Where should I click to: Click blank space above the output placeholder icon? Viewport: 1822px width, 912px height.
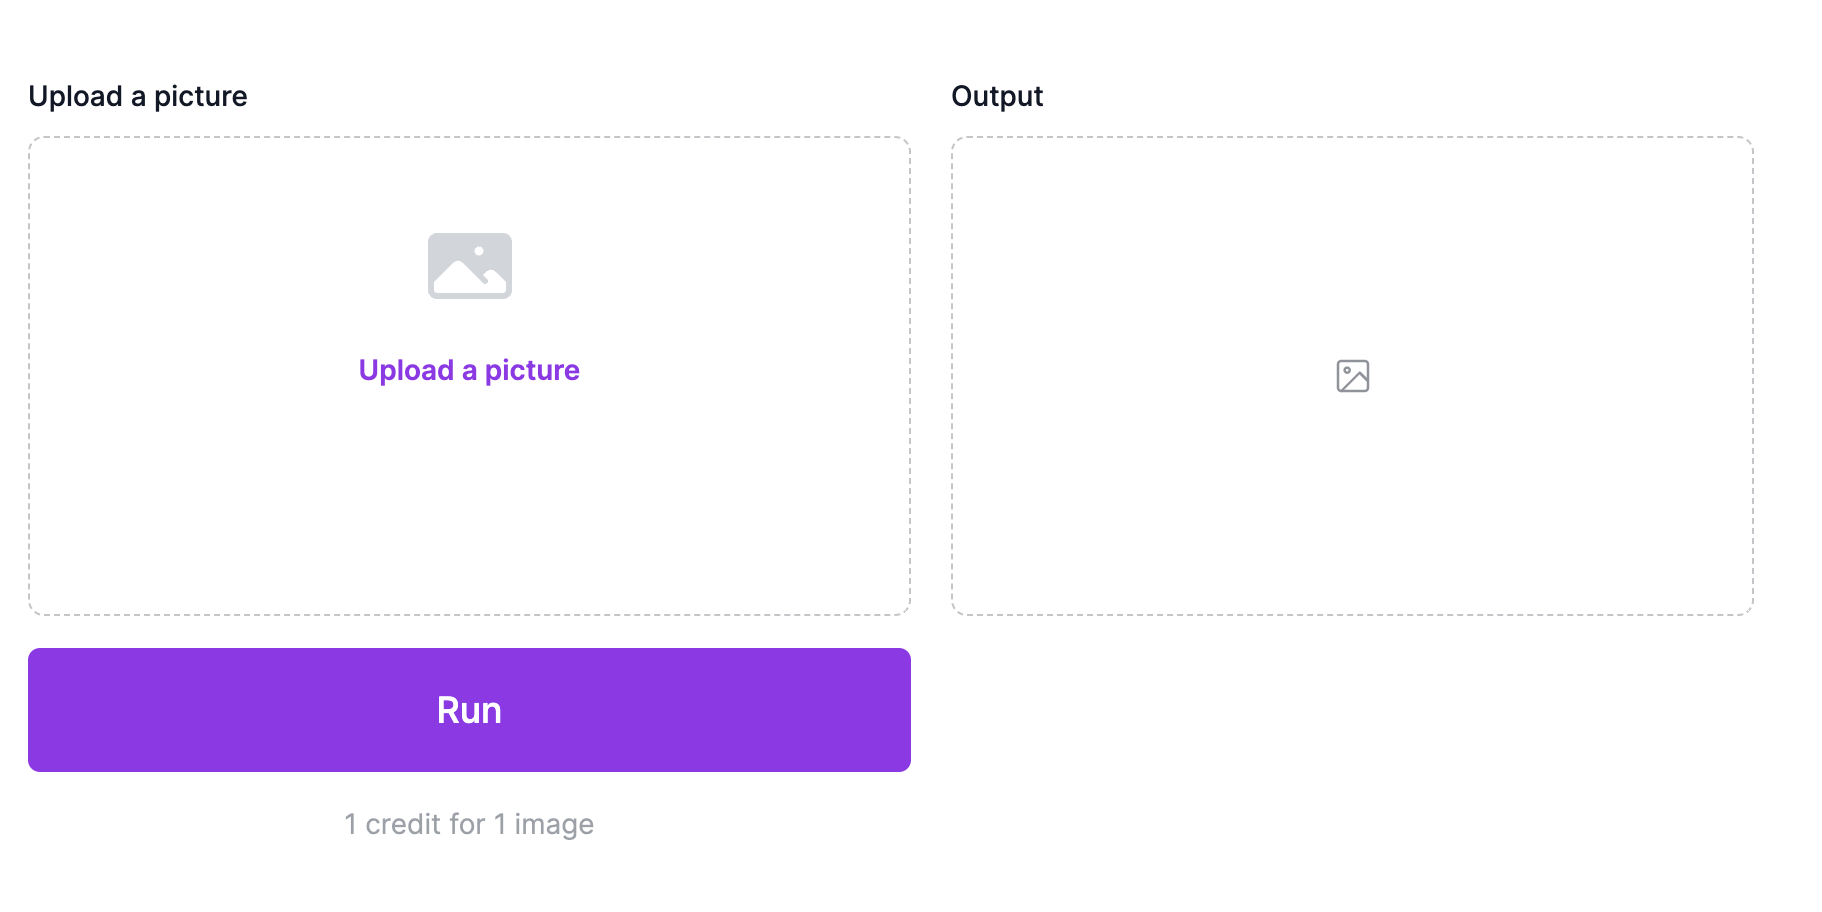(x=1352, y=250)
